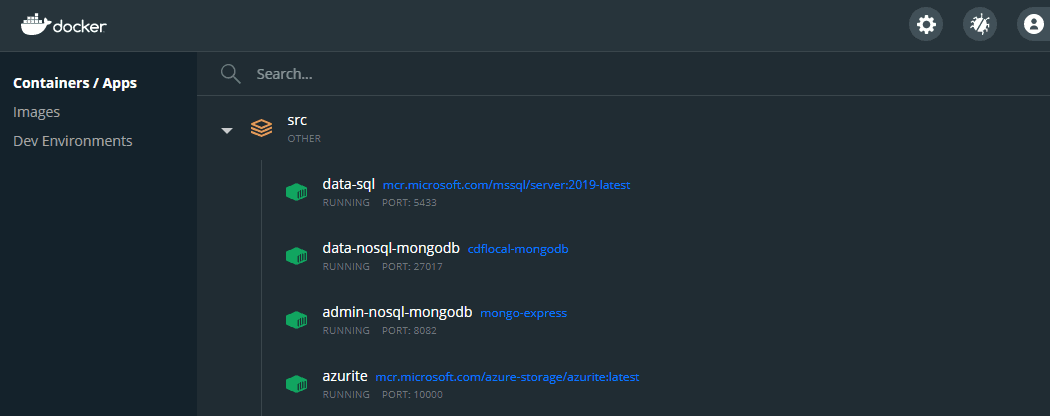Screen dimensions: 1050x416
Task: Click the data-nosql-mongodb container icon
Action: (x=296, y=256)
